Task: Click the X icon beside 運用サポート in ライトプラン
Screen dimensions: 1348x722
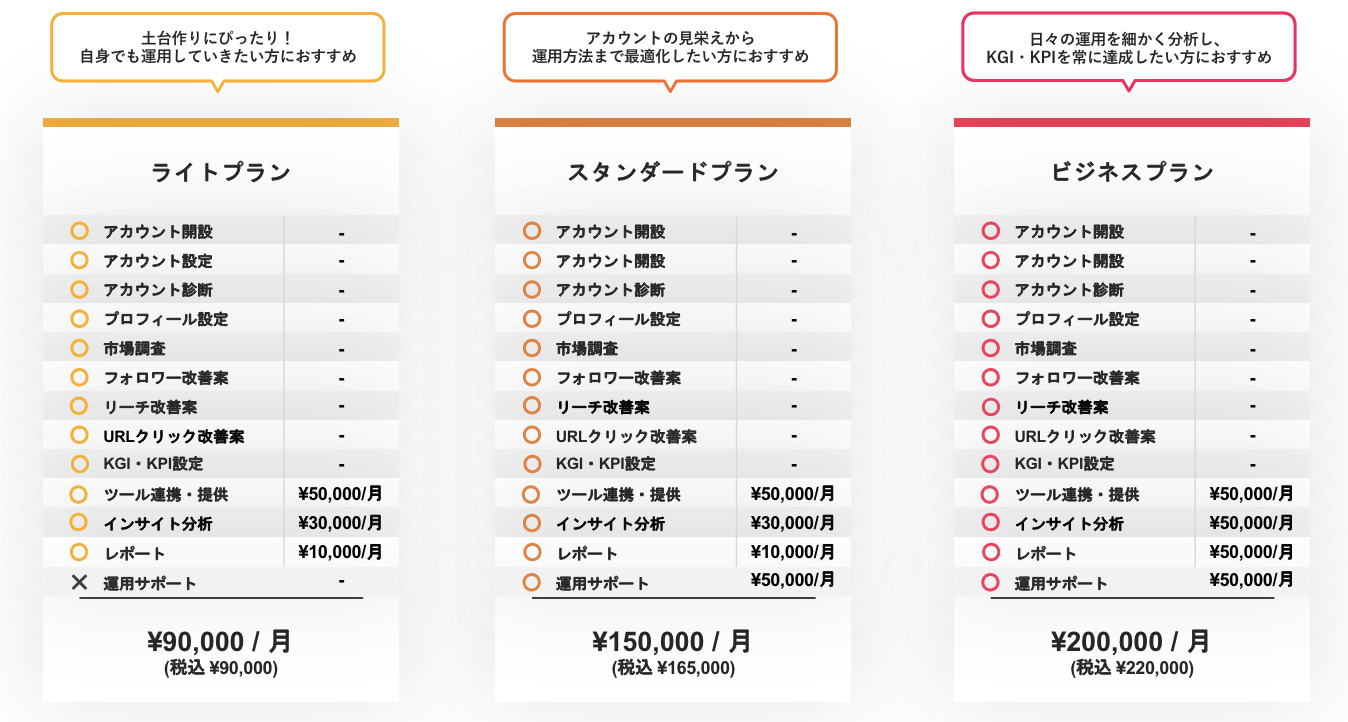Action: point(80,582)
